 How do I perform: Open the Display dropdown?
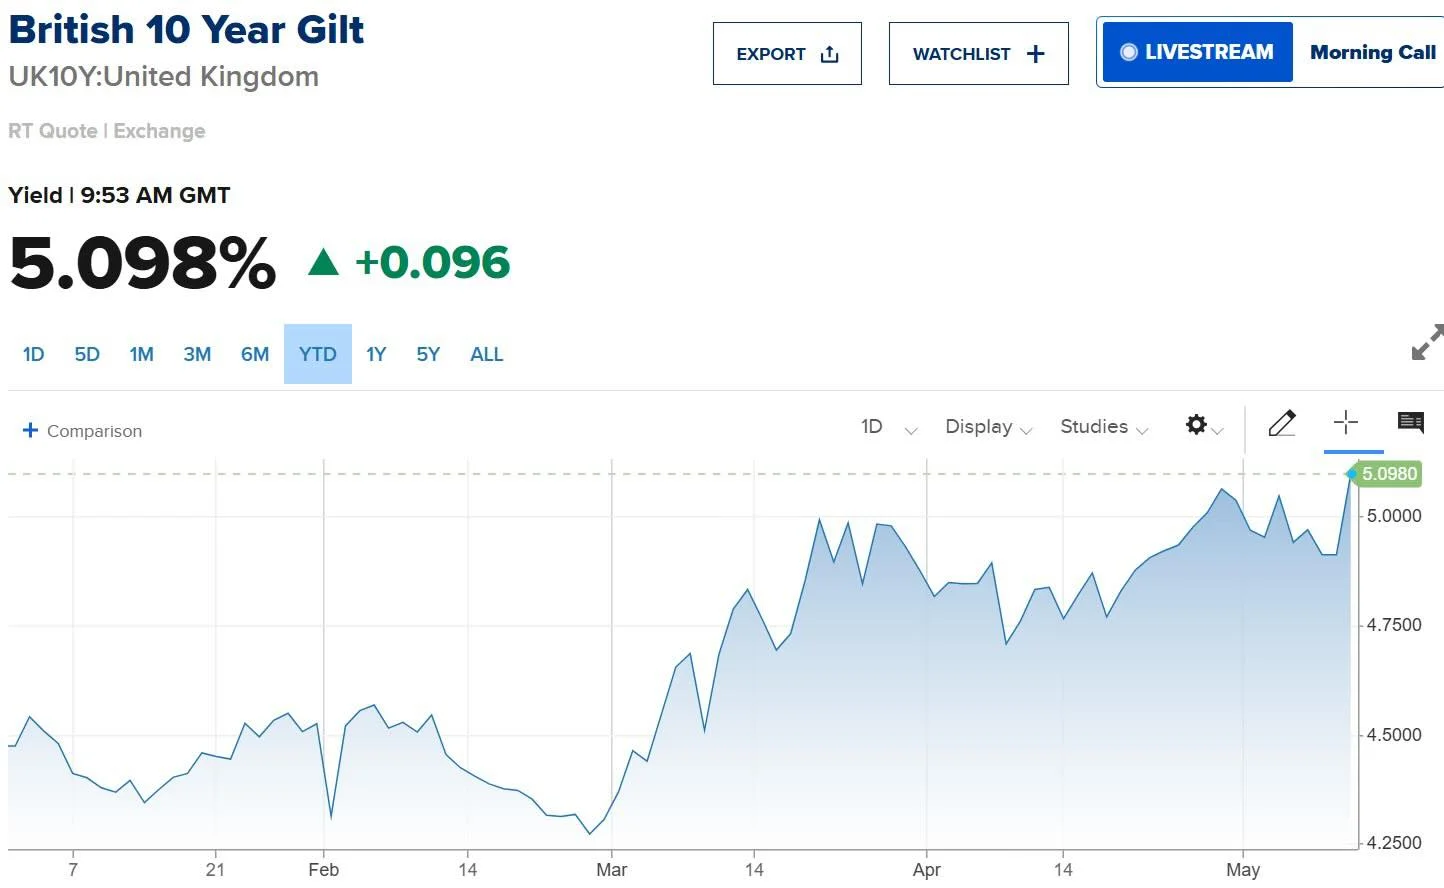pyautogui.click(x=988, y=427)
